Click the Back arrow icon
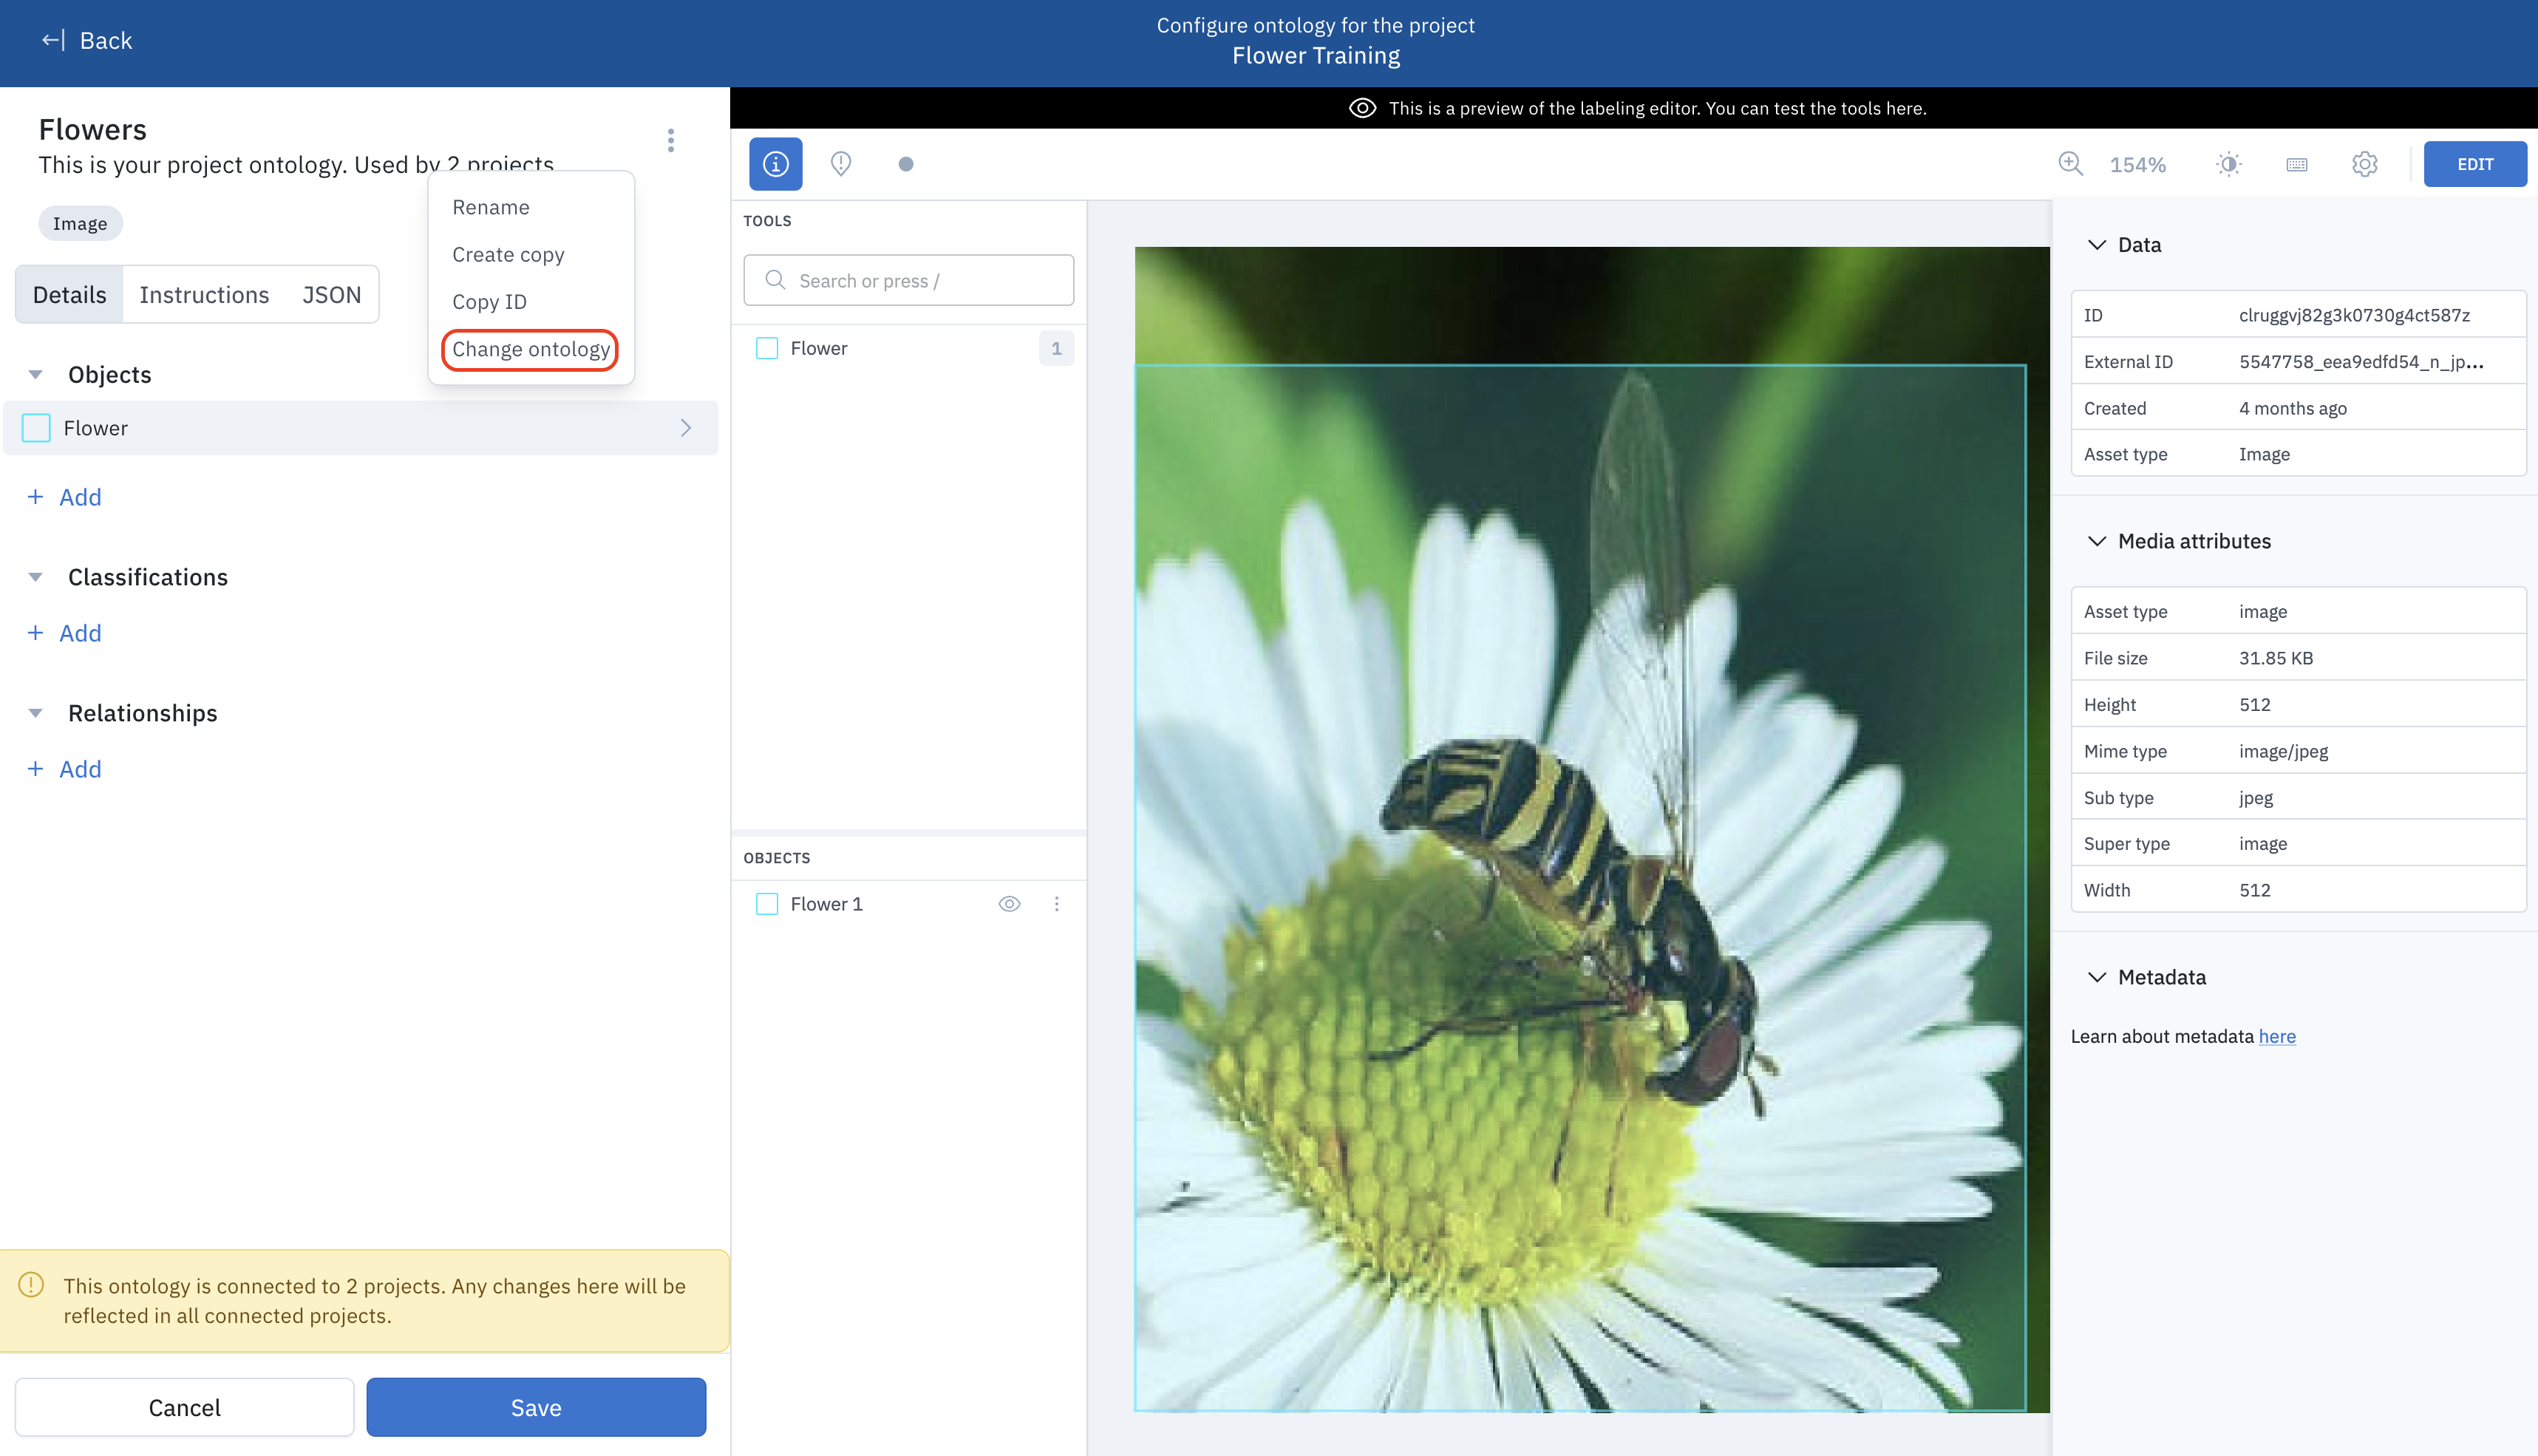Screen dimensions: 2538x1456 (53, 40)
